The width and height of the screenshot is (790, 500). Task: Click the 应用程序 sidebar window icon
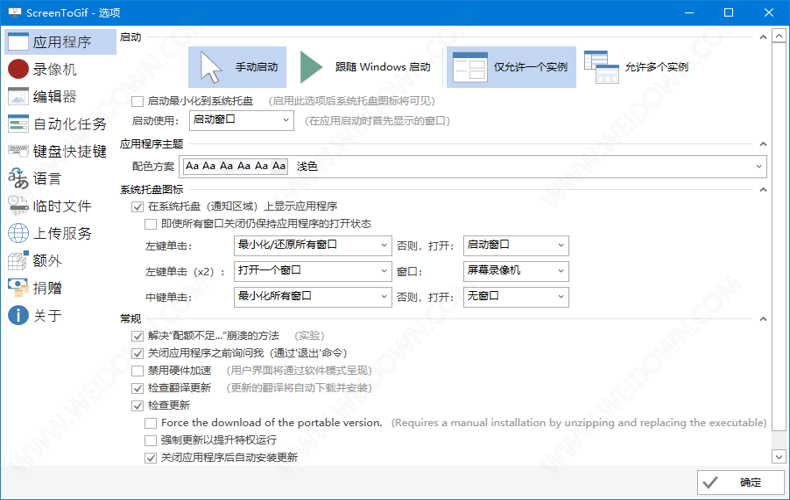18,41
